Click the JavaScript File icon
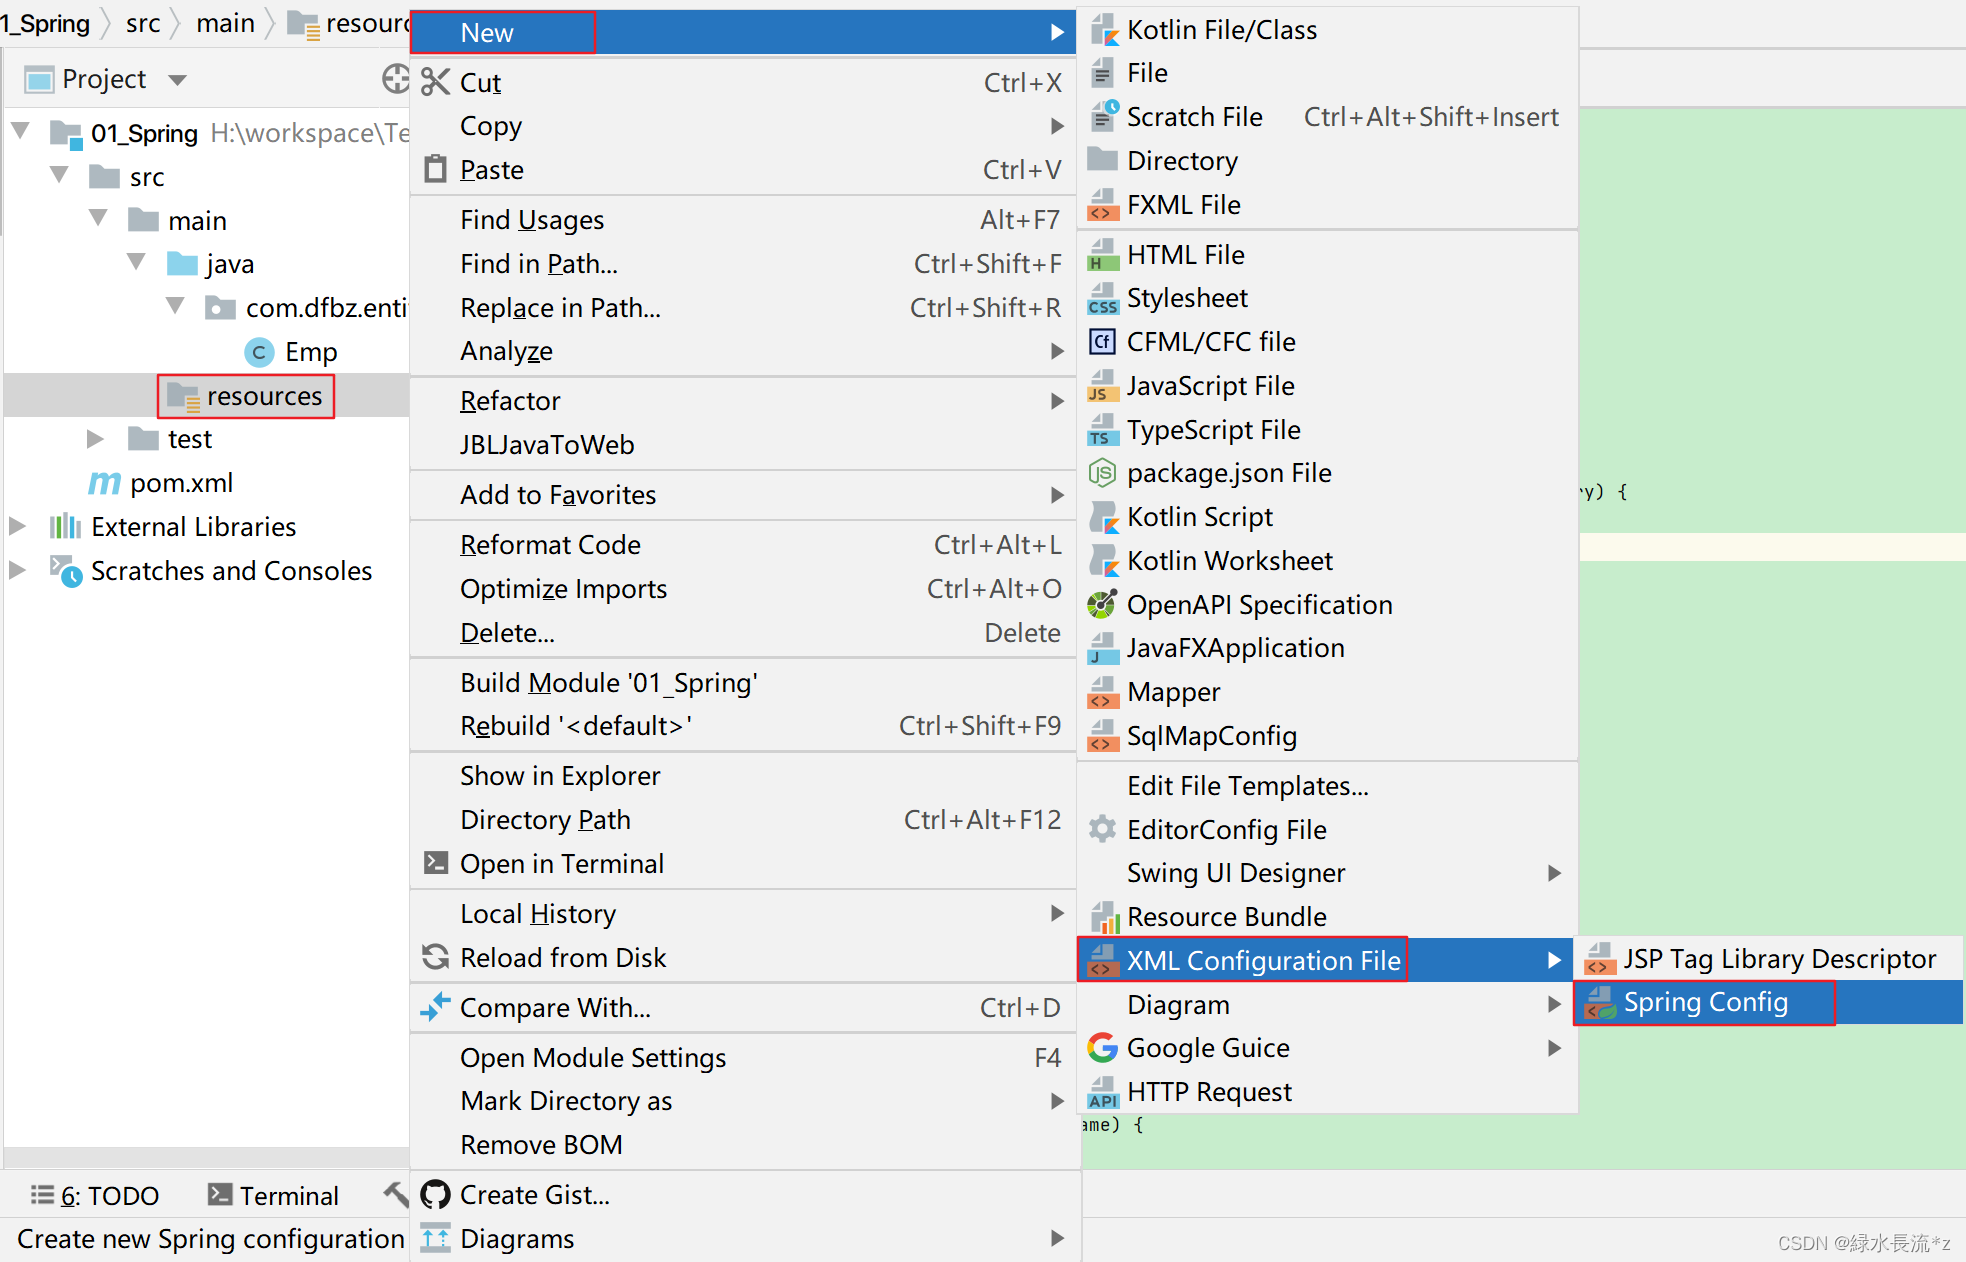Viewport: 1966px width, 1262px height. coord(1103,386)
